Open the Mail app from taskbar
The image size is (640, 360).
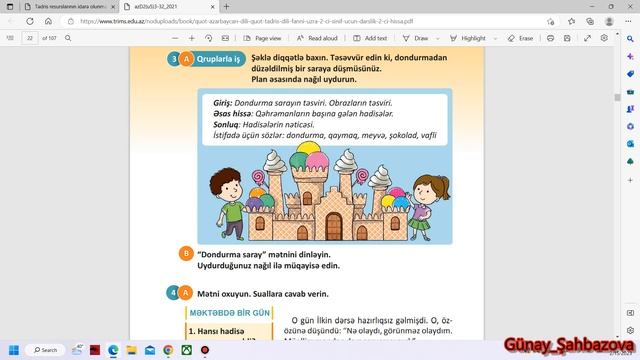[x=150, y=350]
